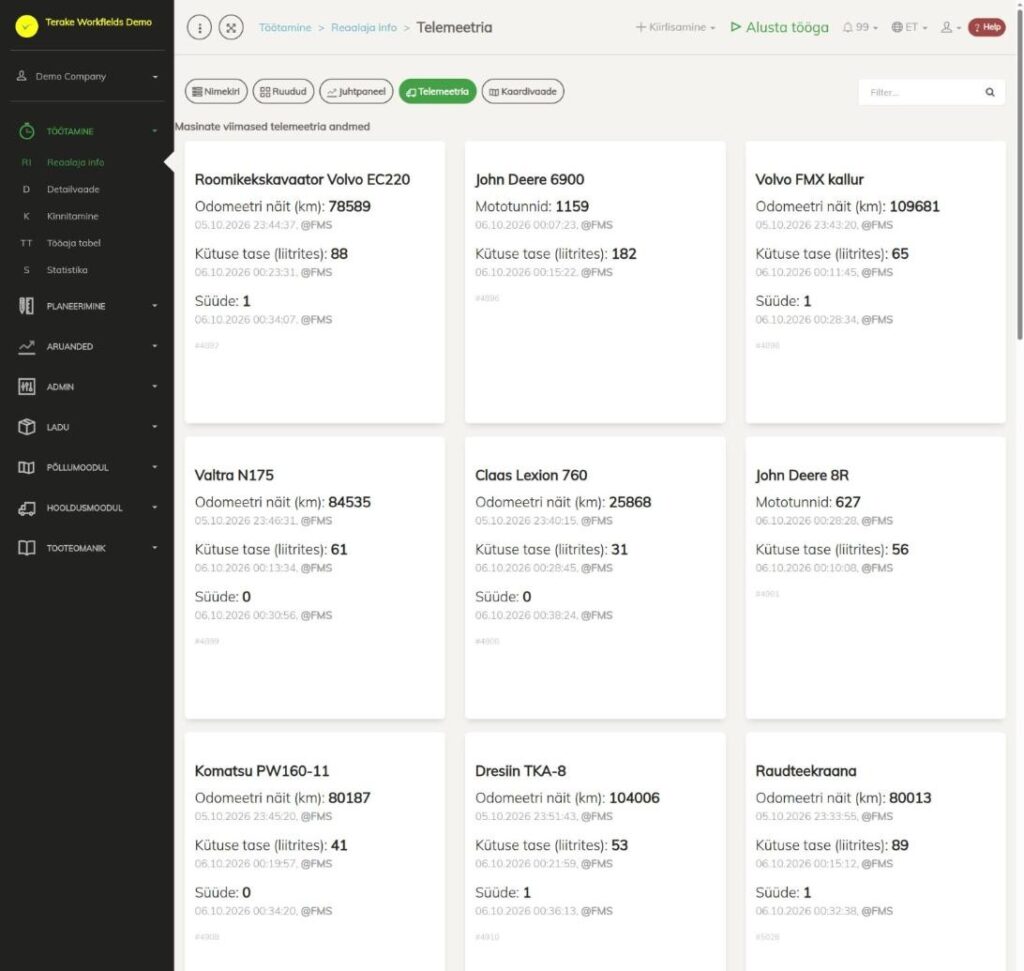The image size is (1024, 971).
Task: Switch to the Kaardivaade map view
Action: 523,91
